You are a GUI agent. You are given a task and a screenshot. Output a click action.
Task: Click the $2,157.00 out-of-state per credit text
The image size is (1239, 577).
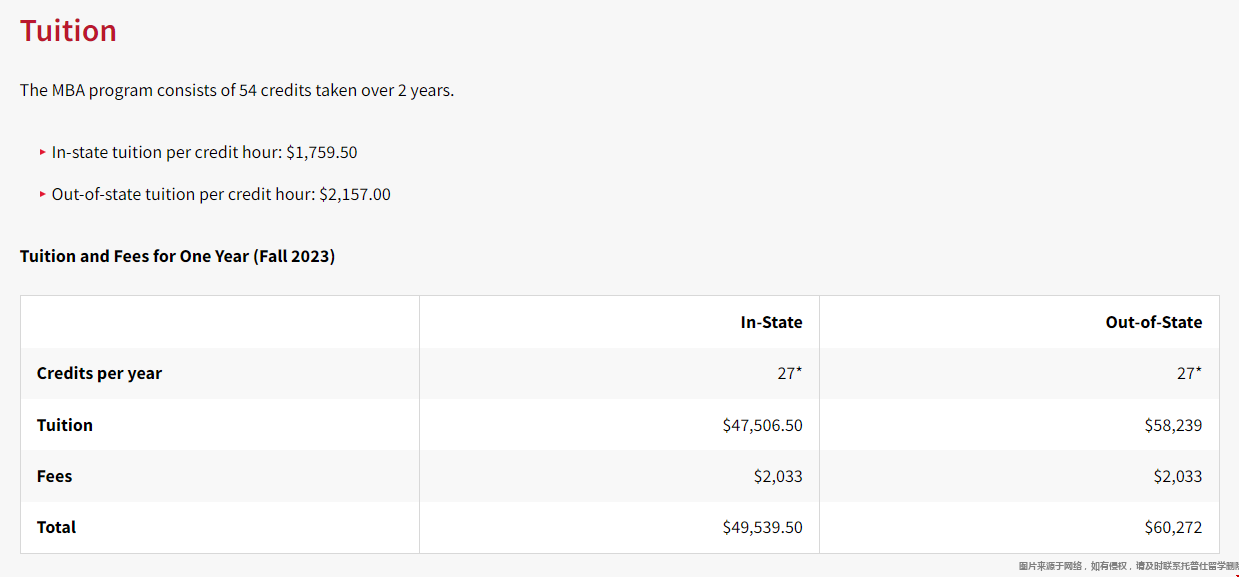tap(355, 194)
